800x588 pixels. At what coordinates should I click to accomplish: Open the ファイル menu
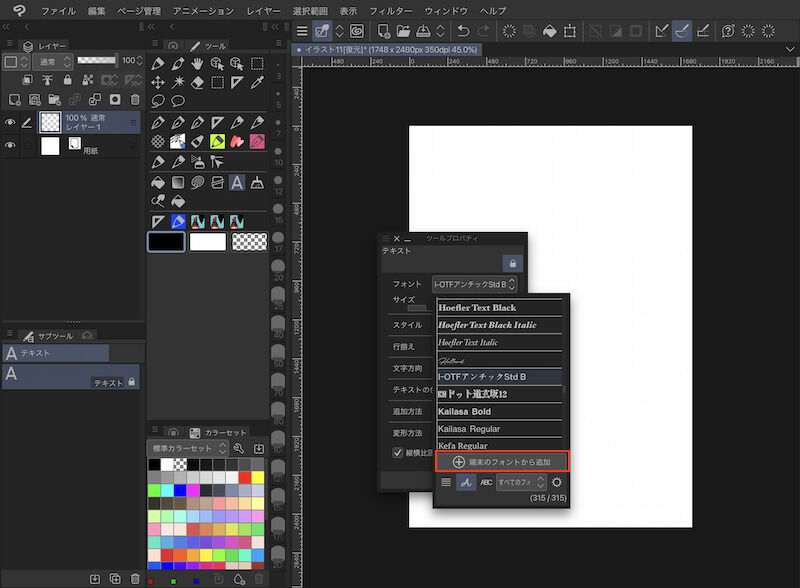coord(58,10)
